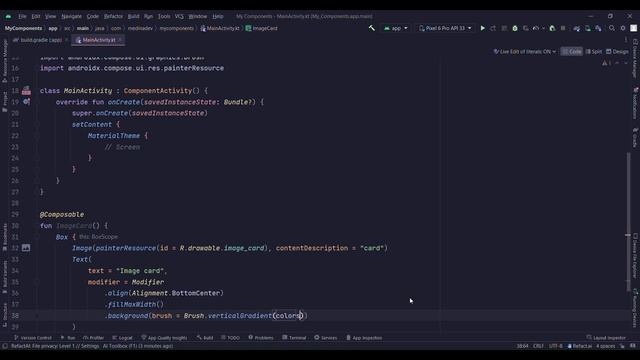Click the hammer Make Project icon
Viewport: 640px width, 360px height.
371,28
